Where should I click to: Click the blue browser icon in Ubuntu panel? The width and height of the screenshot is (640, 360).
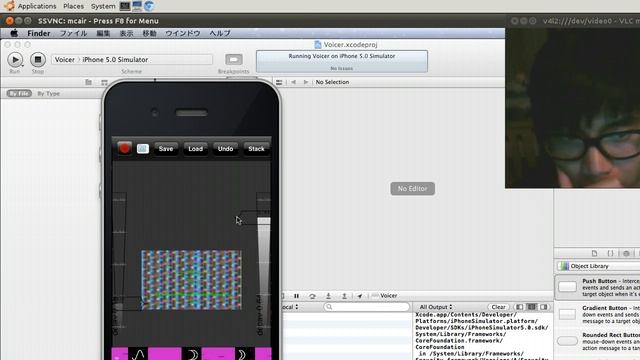click(149, 6)
